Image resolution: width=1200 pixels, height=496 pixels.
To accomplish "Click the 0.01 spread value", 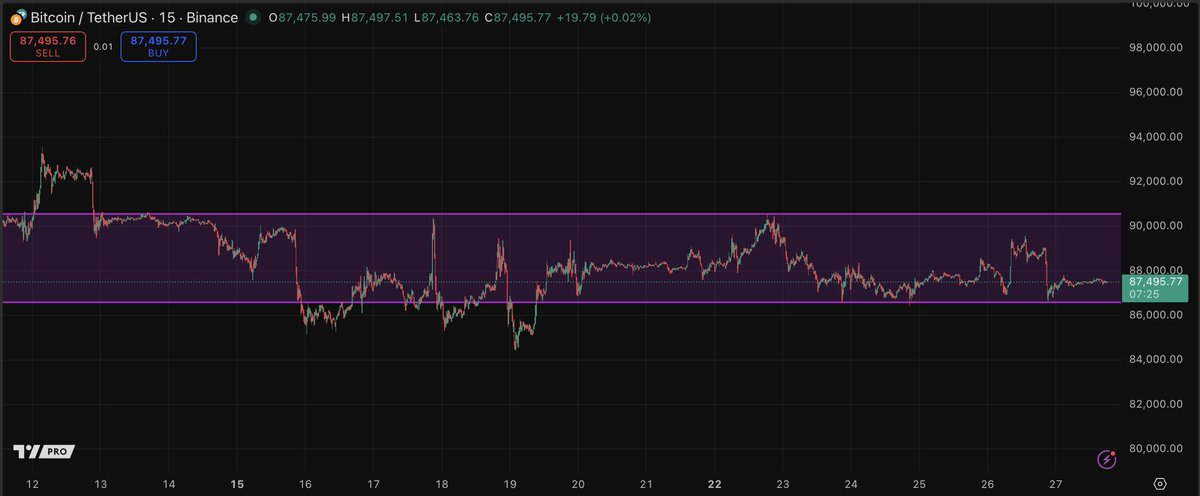I will [103, 46].
